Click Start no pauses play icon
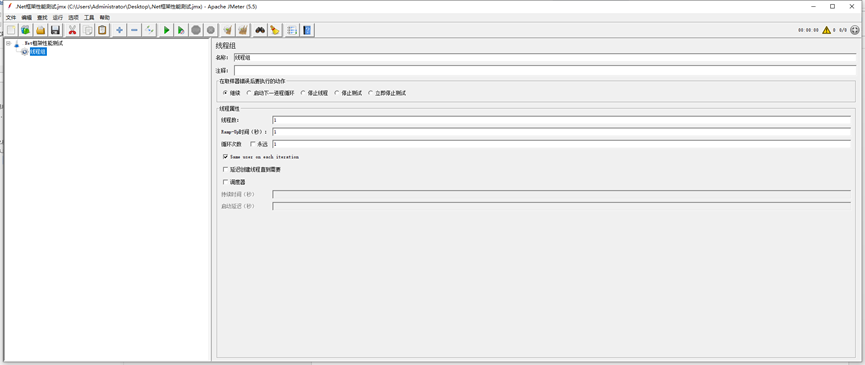This screenshot has height=365, width=865. click(x=181, y=30)
